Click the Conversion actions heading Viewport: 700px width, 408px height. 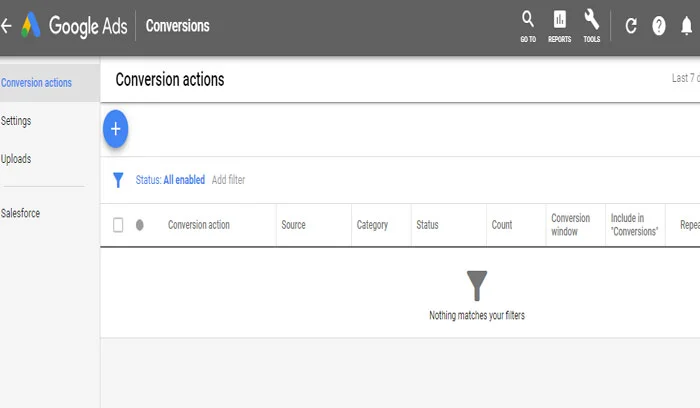click(170, 79)
